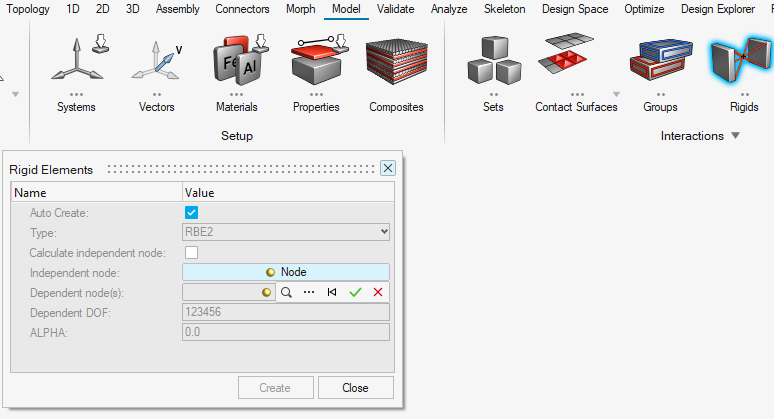Click the Dependent node(s) input field
This screenshot has width=774, height=419.
click(x=229, y=292)
